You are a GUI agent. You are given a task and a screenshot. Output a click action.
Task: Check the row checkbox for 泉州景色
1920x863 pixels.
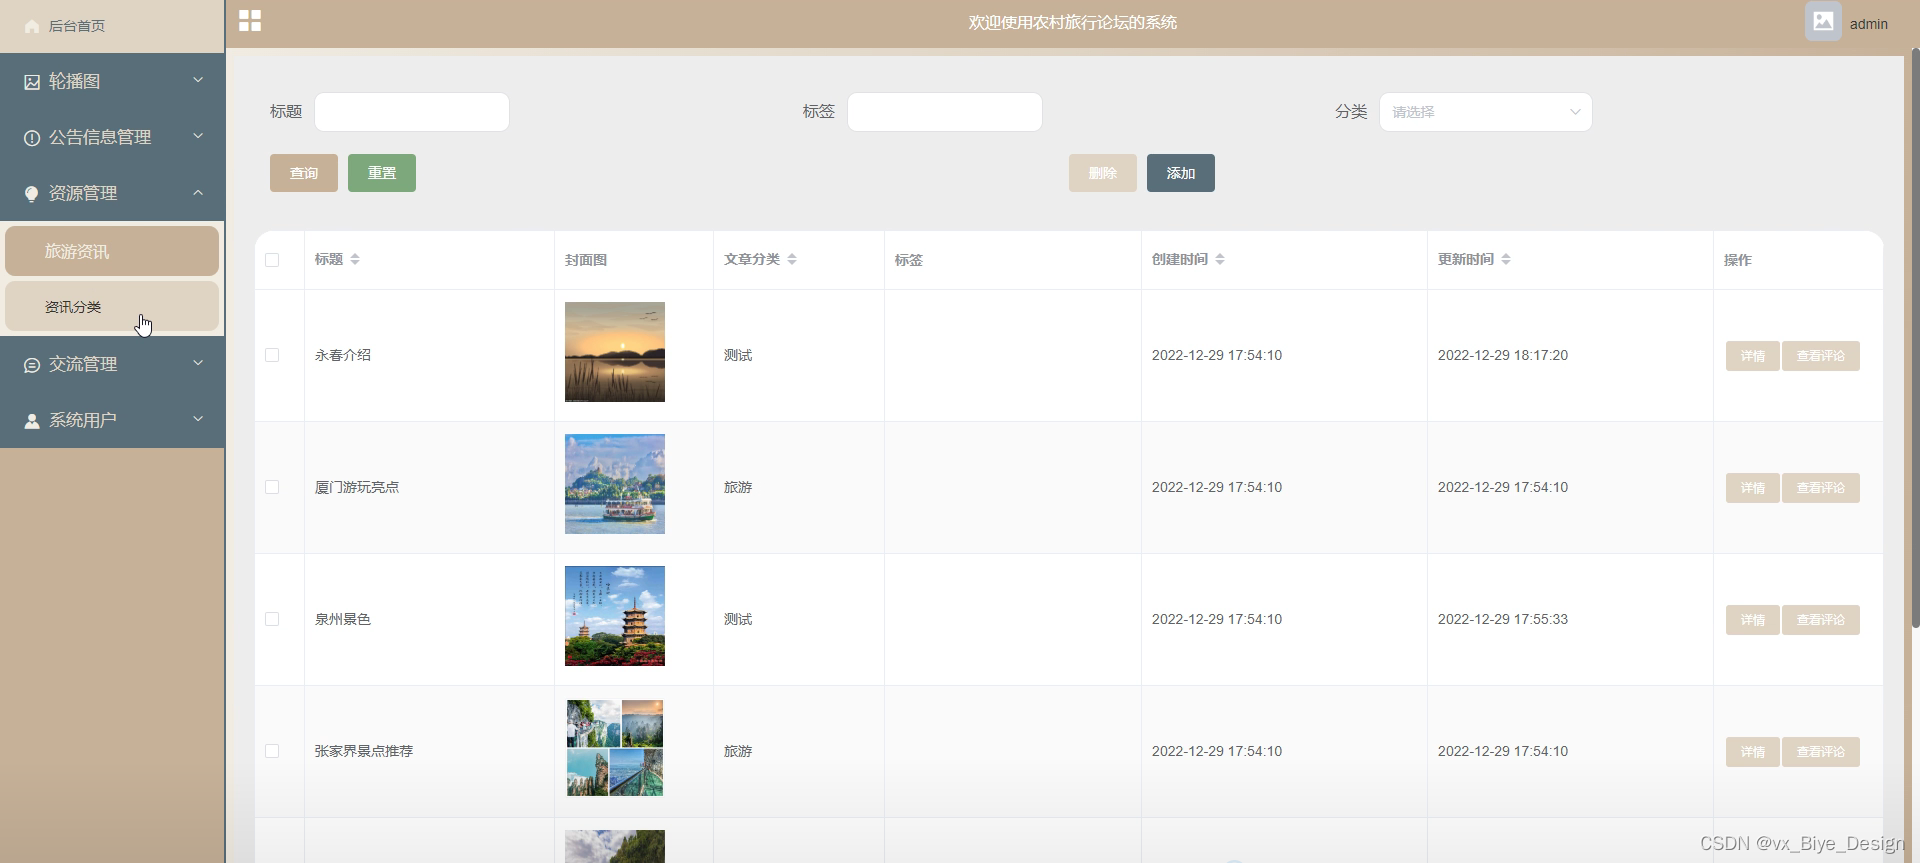click(x=272, y=619)
